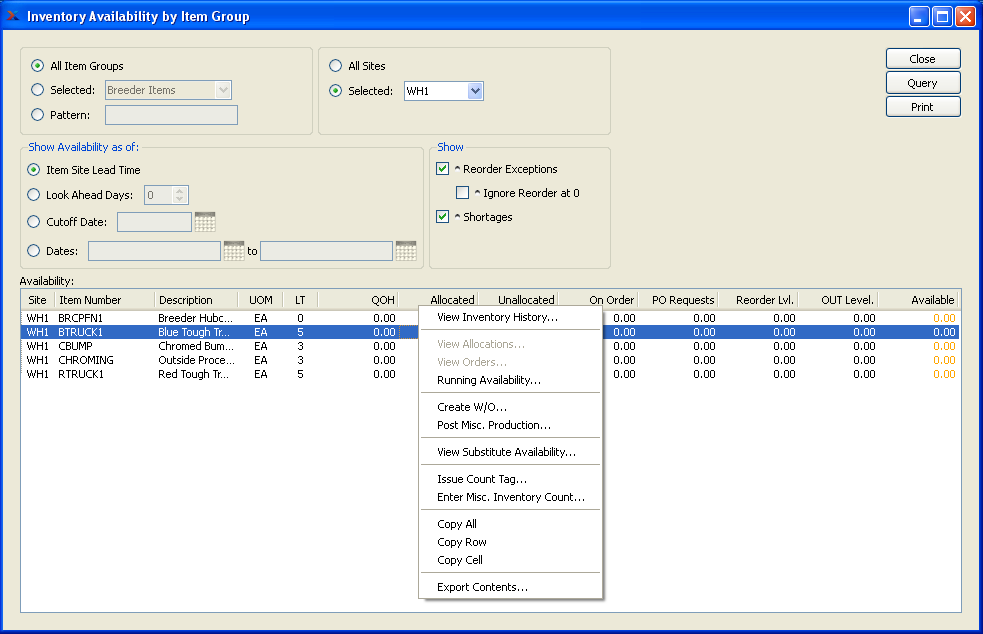Choose the Look Ahead Days option
This screenshot has height=634, width=983.
click(x=34, y=195)
